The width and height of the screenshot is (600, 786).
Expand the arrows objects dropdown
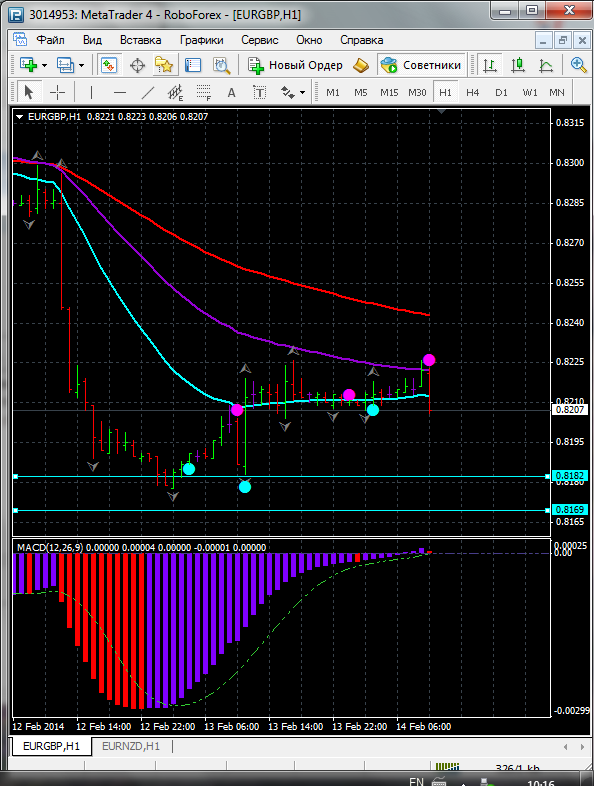(302, 92)
